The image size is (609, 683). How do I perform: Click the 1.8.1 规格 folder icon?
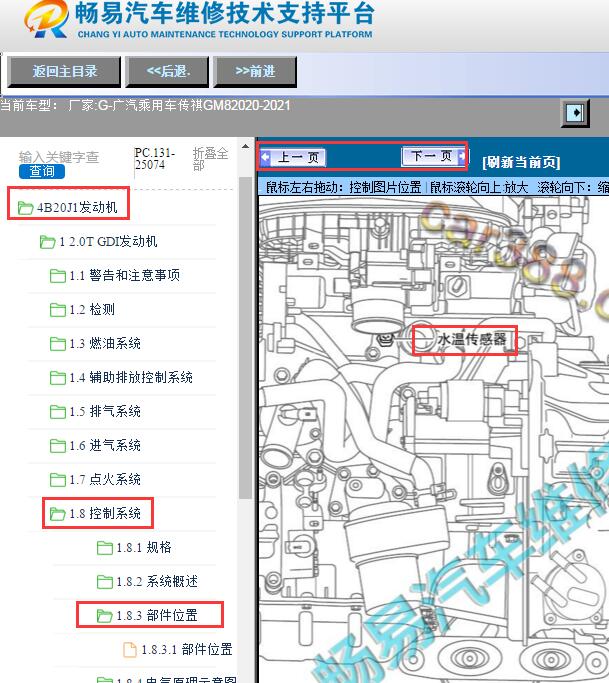(x=105, y=548)
